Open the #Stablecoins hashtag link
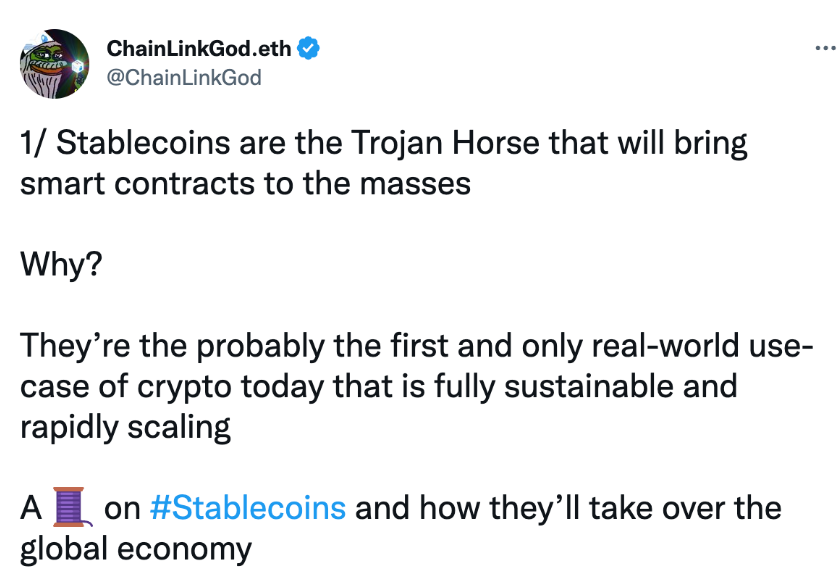This screenshot has height=574, width=839. pyautogui.click(x=248, y=507)
